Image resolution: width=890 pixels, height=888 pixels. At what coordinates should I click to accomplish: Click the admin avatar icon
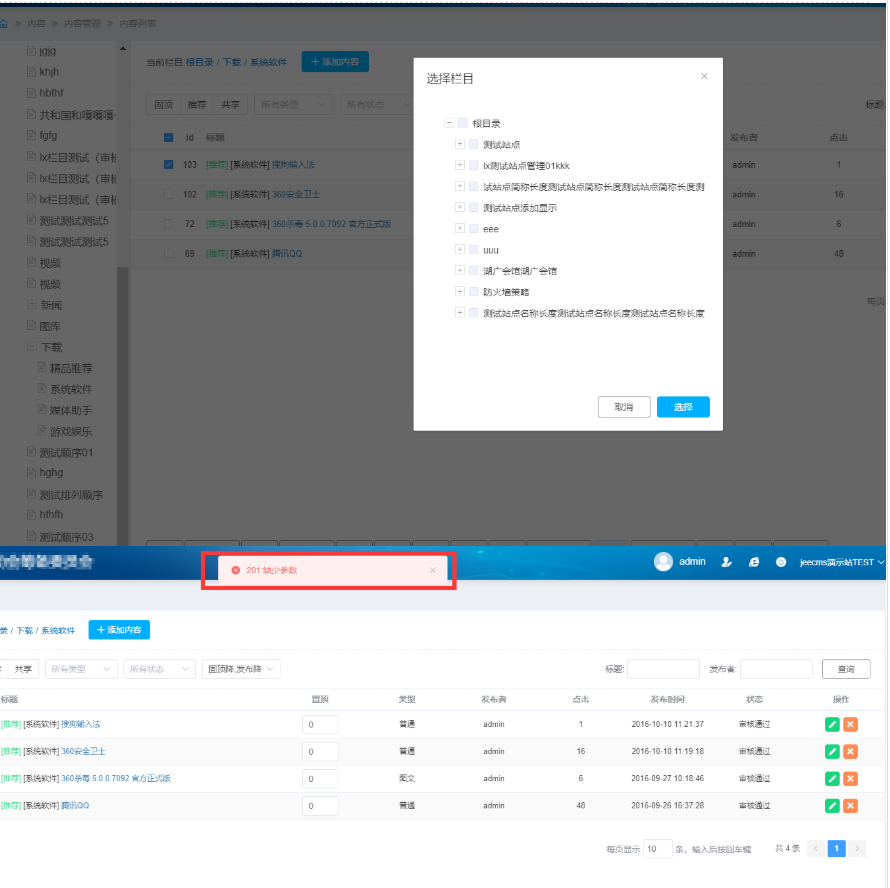pyautogui.click(x=663, y=562)
